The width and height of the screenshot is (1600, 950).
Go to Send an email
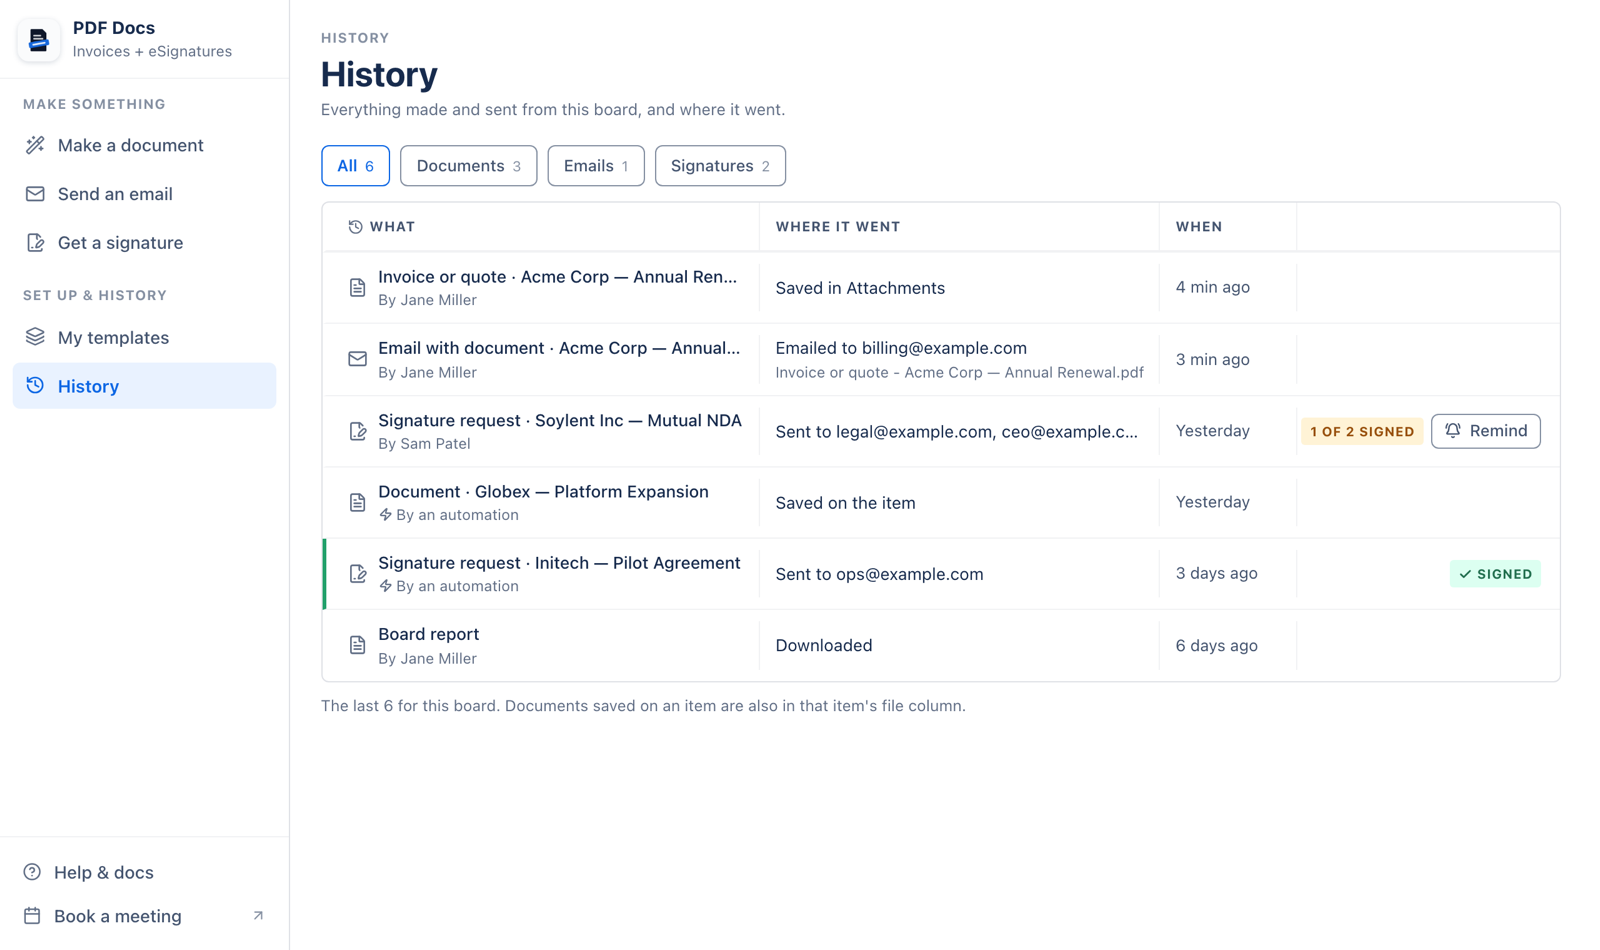point(144,194)
